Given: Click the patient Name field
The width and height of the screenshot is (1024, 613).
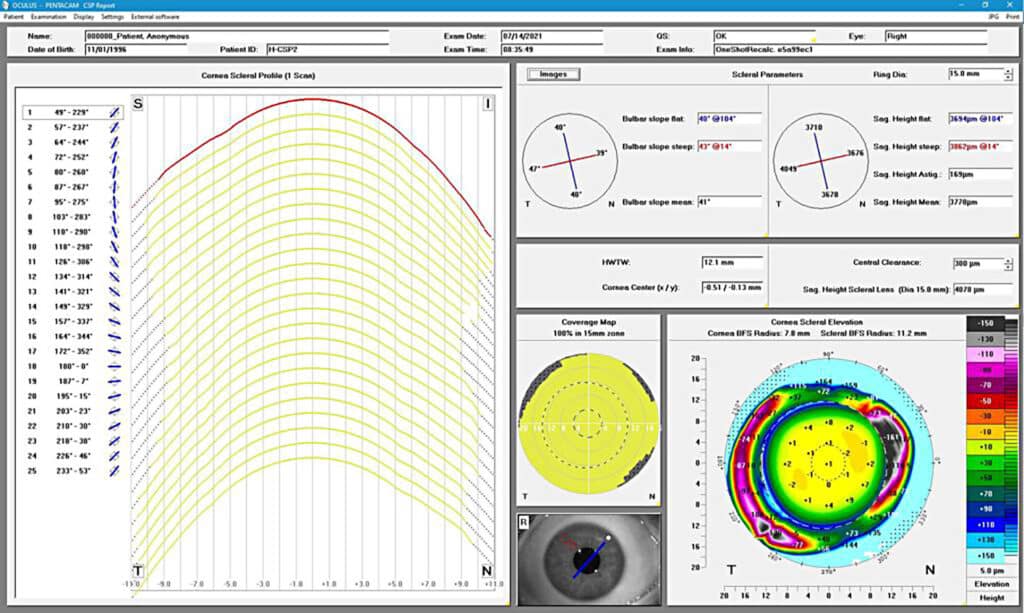Looking at the screenshot, I should click(x=236, y=37).
